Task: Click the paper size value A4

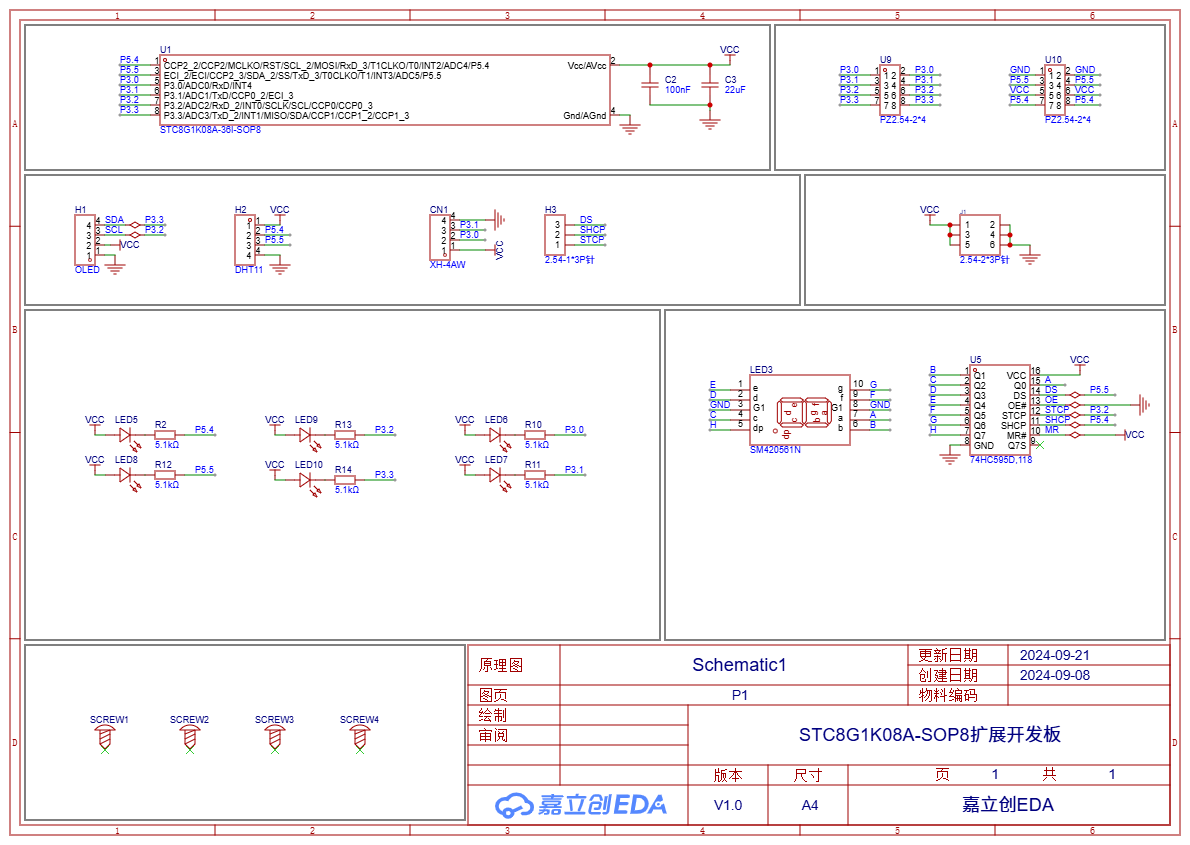Action: coord(810,806)
